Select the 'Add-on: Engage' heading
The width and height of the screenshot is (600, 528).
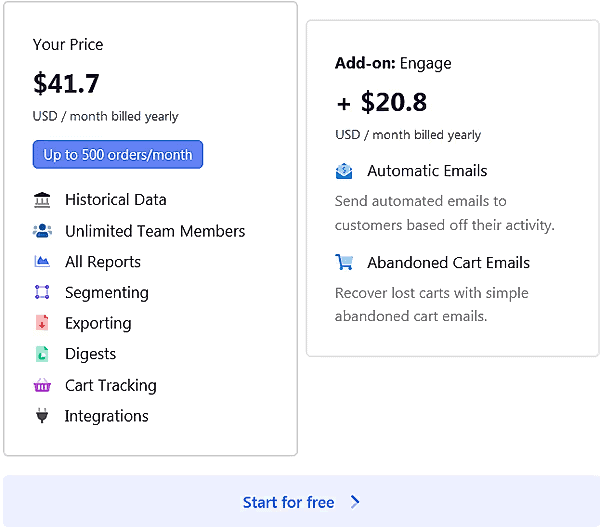tap(393, 63)
